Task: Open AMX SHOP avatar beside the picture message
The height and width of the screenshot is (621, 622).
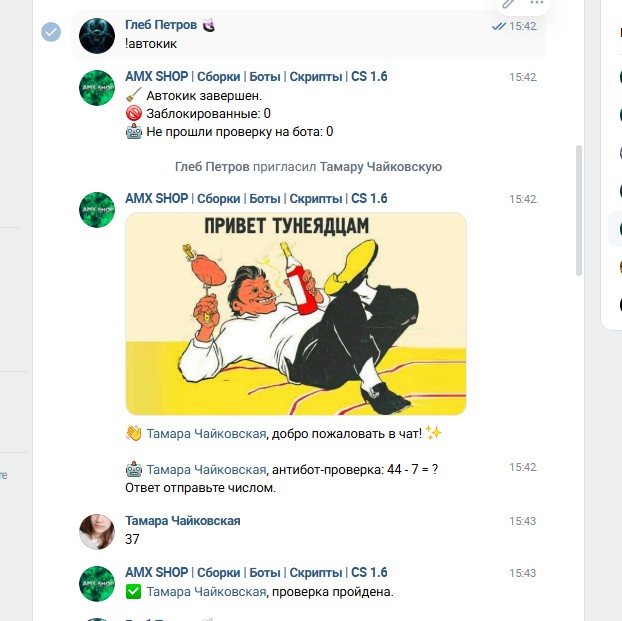Action: (x=97, y=210)
